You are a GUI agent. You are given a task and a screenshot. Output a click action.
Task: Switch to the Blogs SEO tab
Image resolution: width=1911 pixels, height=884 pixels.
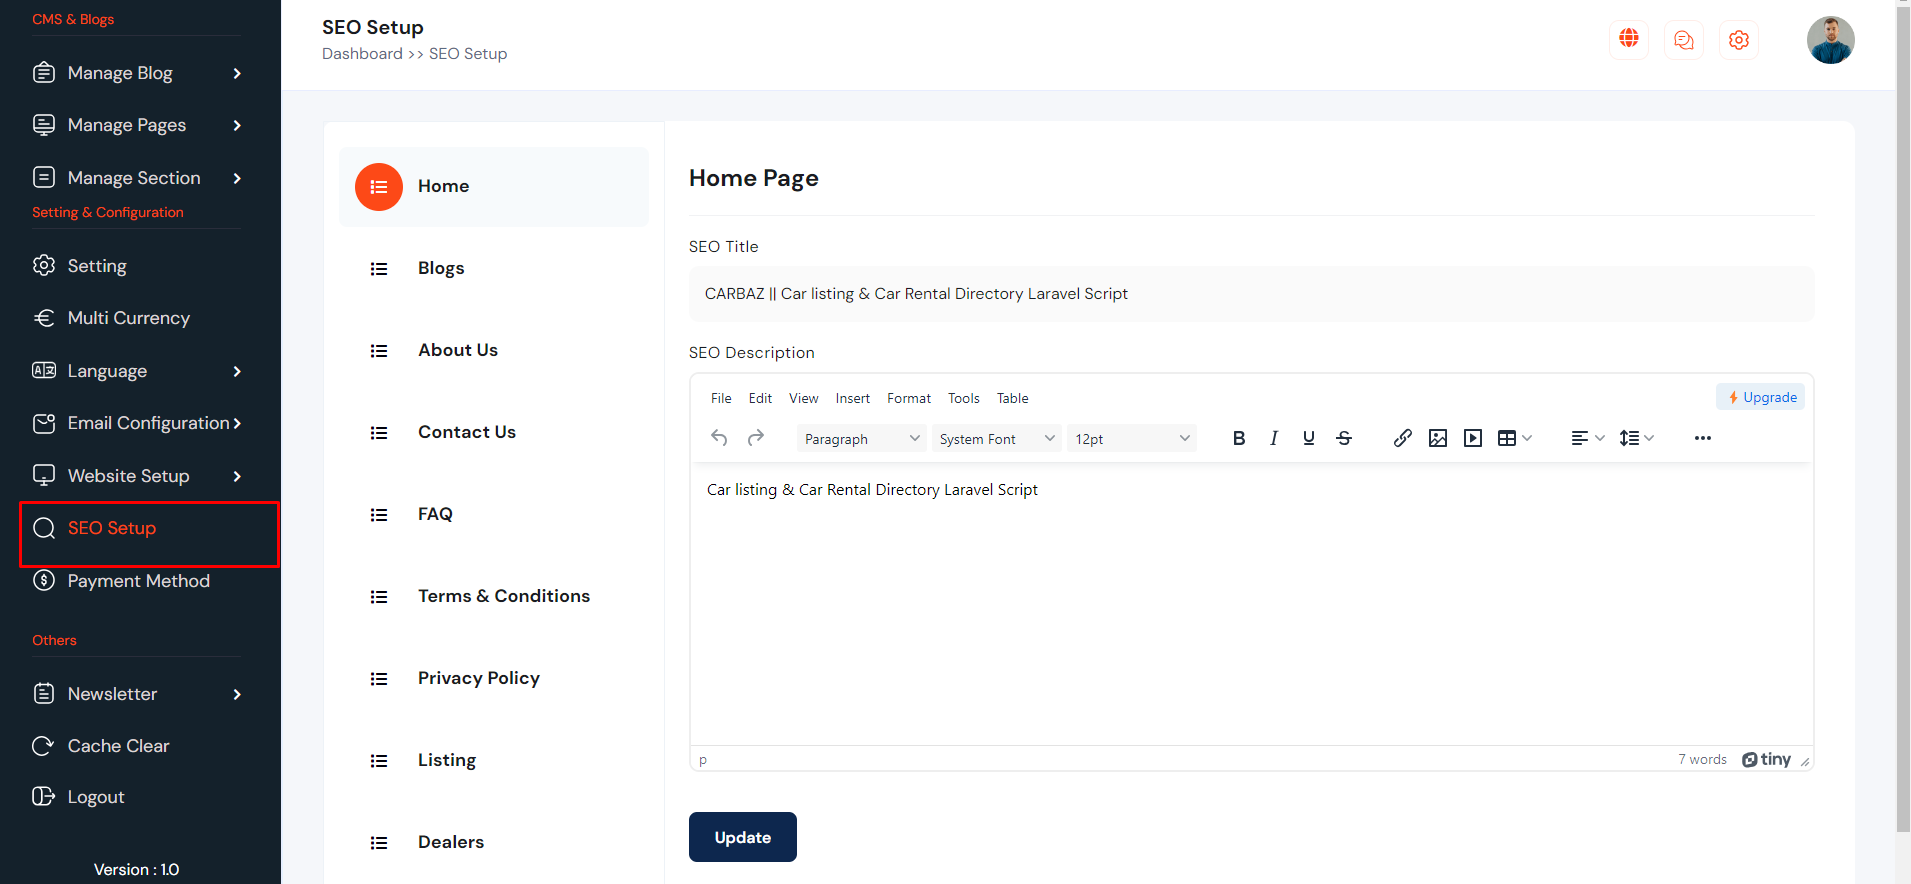[441, 268]
